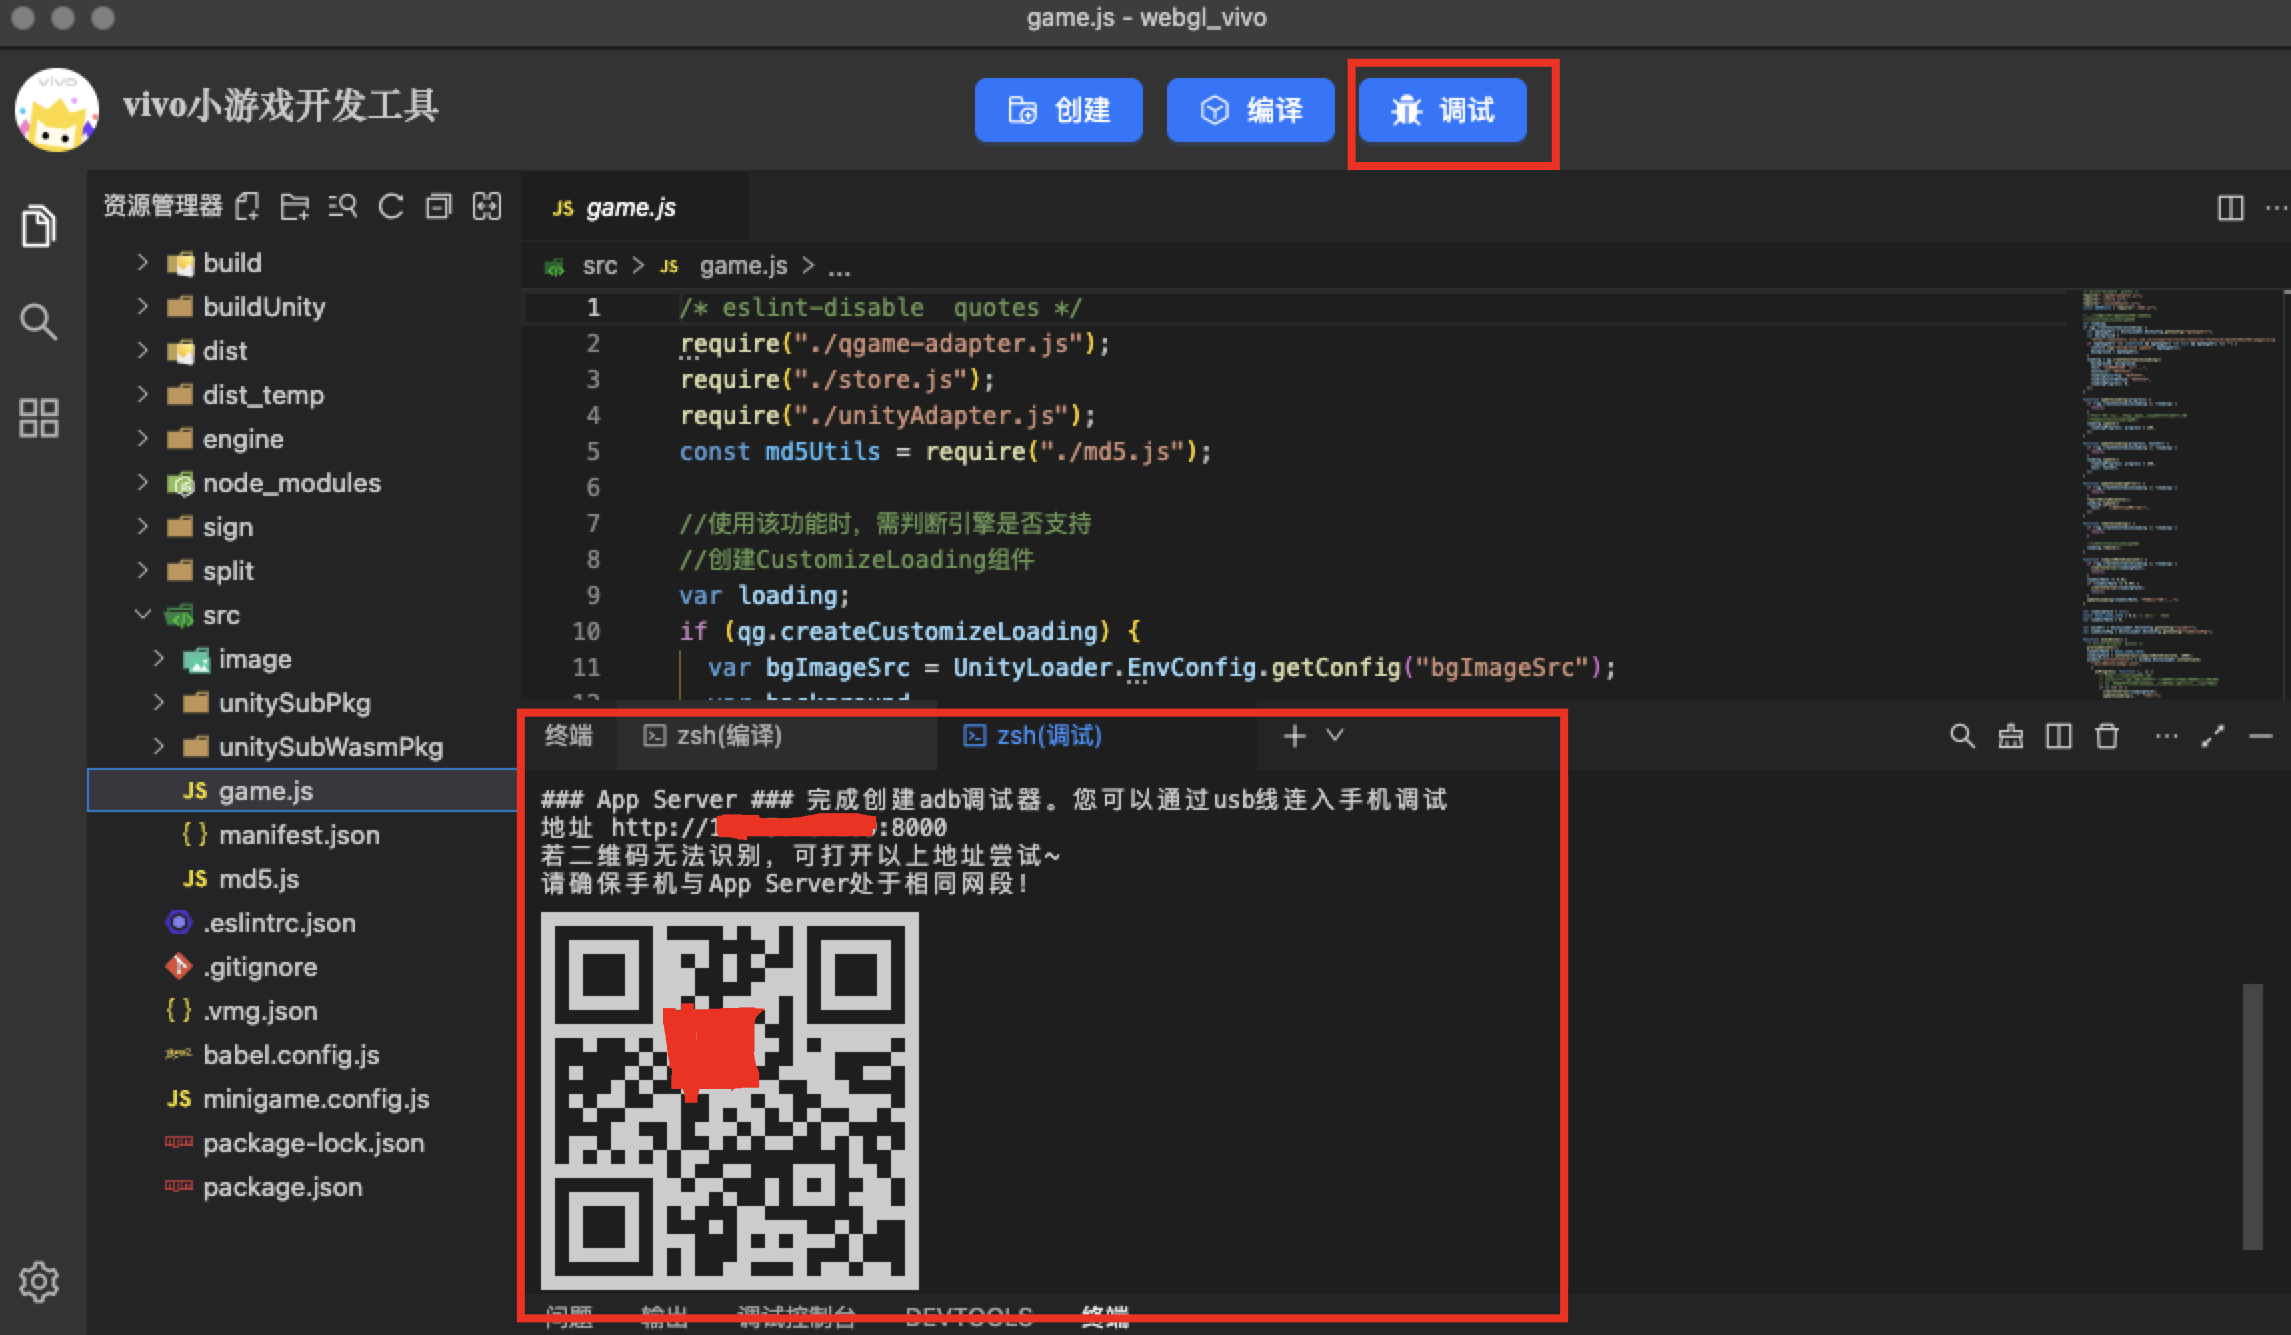
Task: Switch to zsh(编译) terminal tab
Action: pyautogui.click(x=776, y=736)
